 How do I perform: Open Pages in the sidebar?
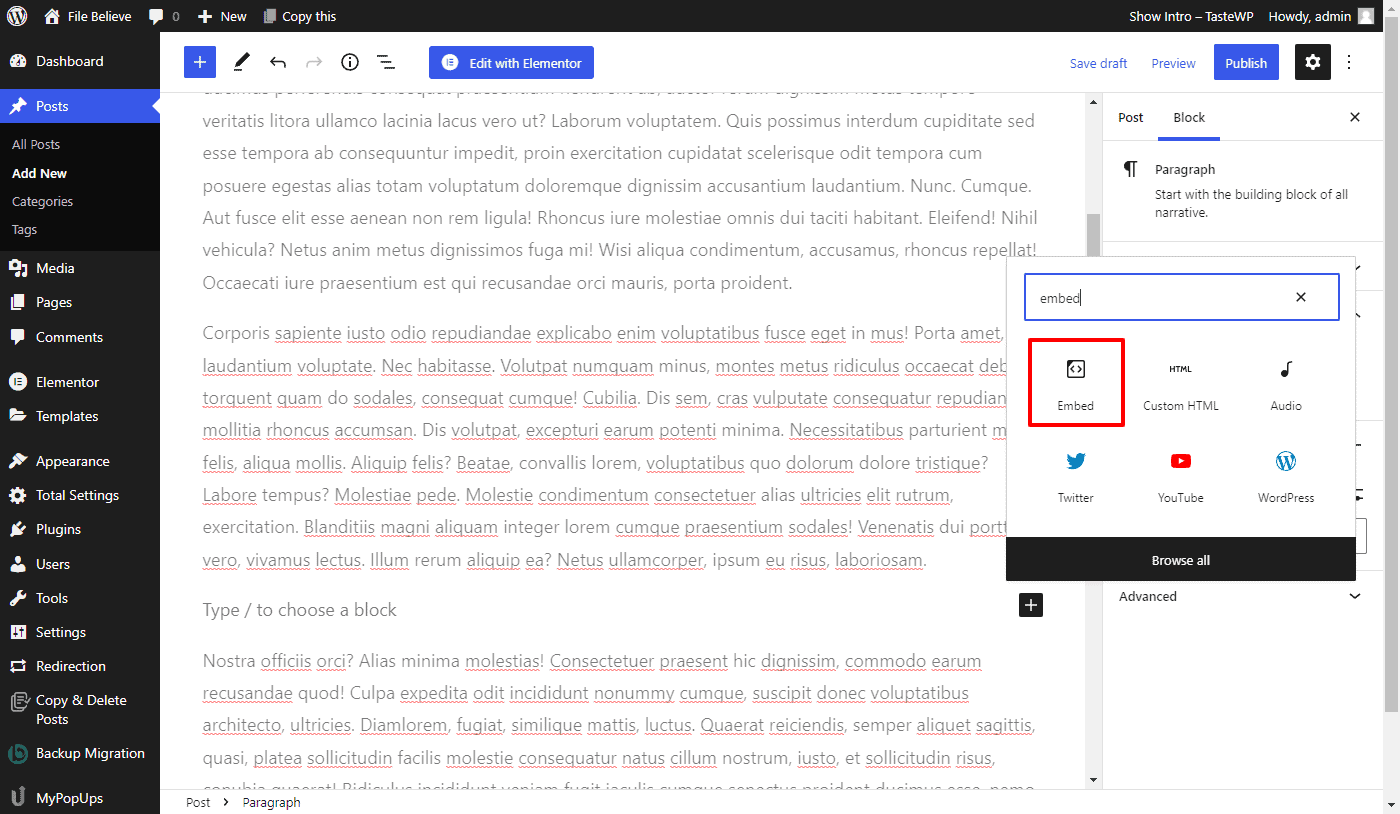80,302
